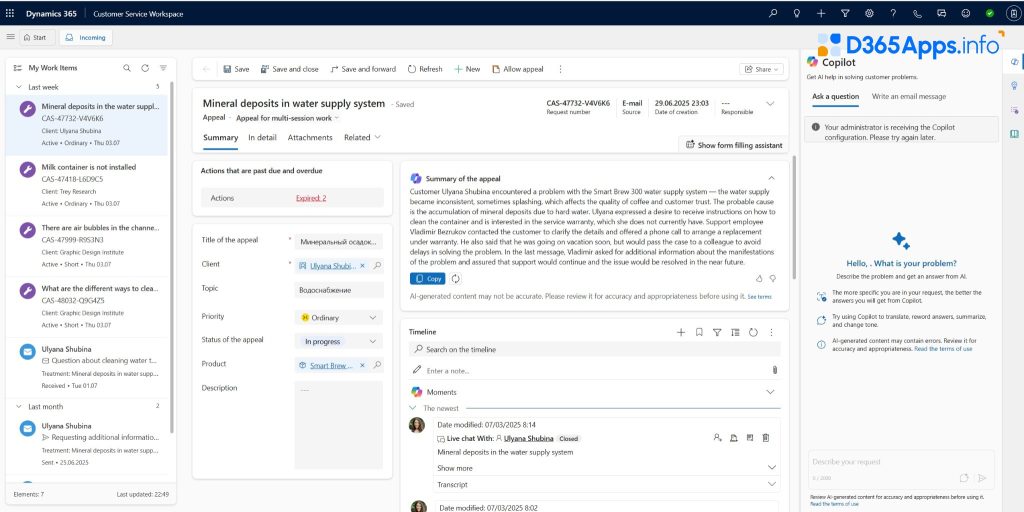Screen dimensions: 1024x512
Task: Regenerate the appeal summary
Action: coord(456,279)
